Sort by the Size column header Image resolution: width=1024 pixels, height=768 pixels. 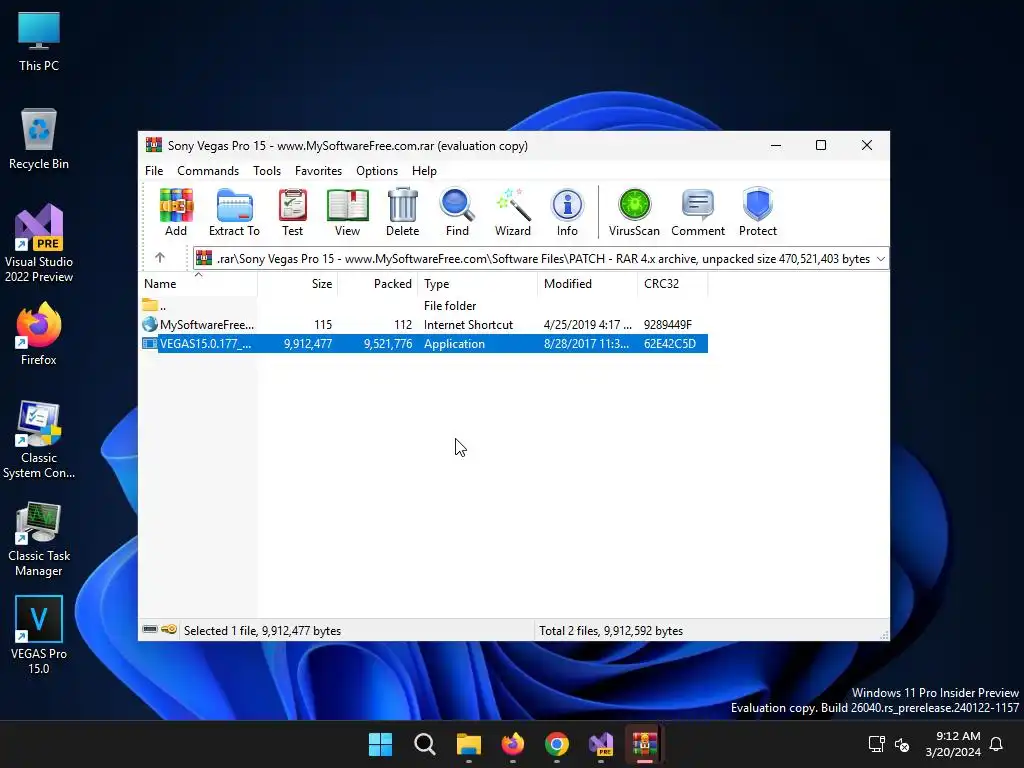298,283
